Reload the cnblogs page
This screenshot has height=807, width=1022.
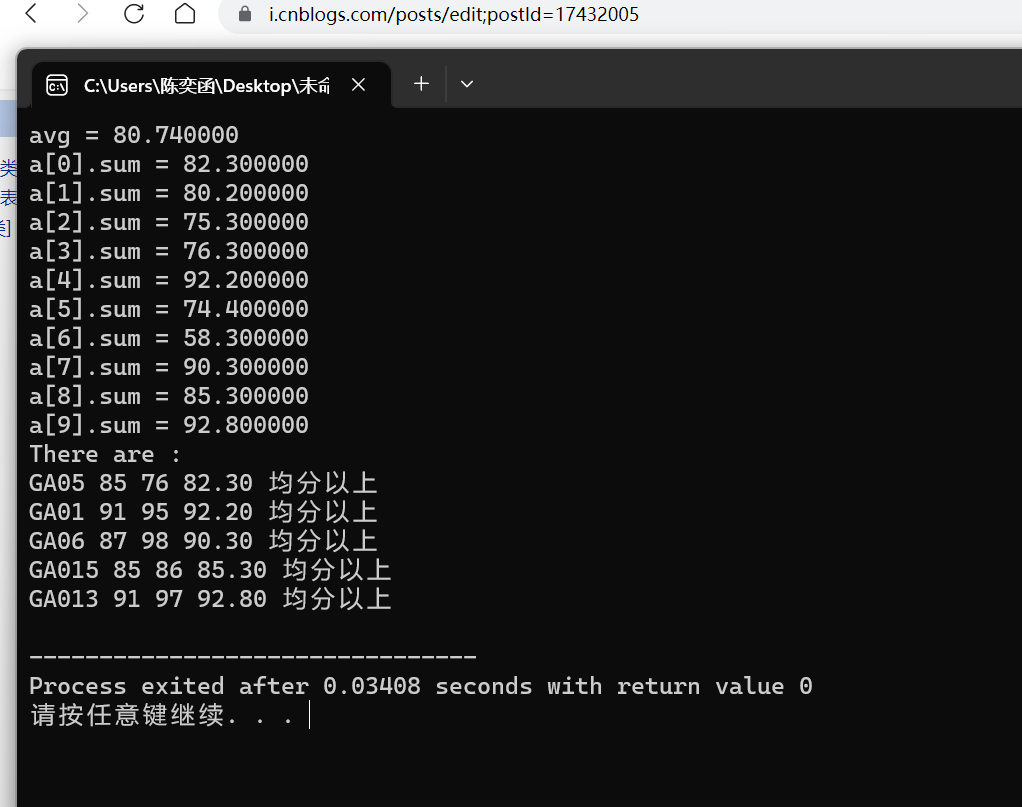(x=134, y=13)
